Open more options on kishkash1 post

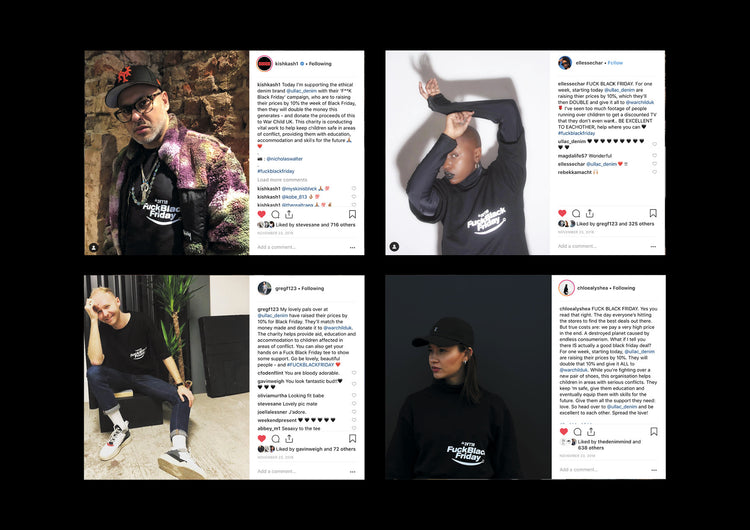tap(353, 247)
